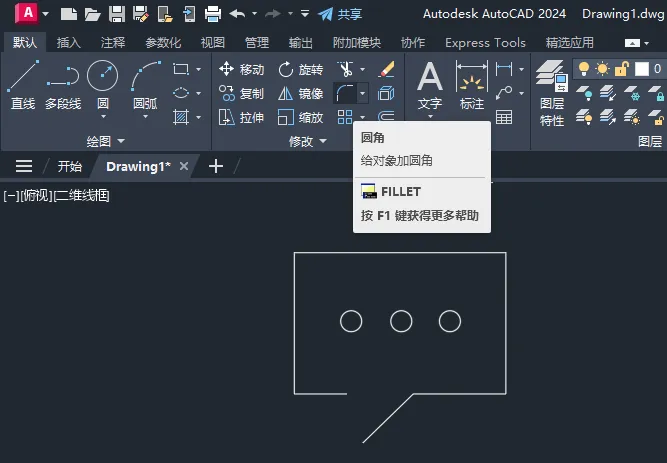Click the Array tool icon
The width and height of the screenshot is (667, 463).
pyautogui.click(x=345, y=117)
